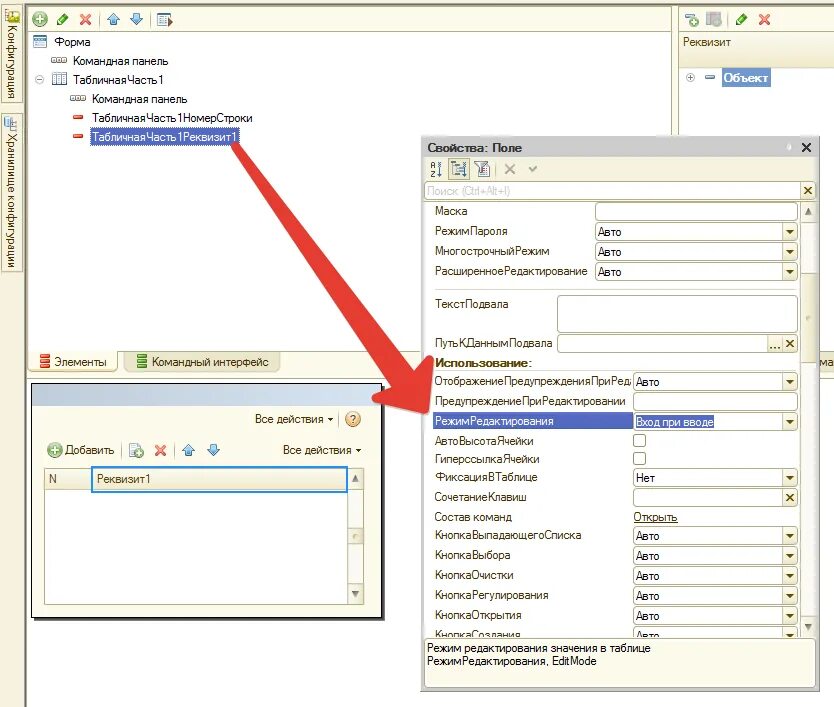834x707 pixels.
Task: Open КнопкаОткрытия dropdown
Action: point(790,616)
